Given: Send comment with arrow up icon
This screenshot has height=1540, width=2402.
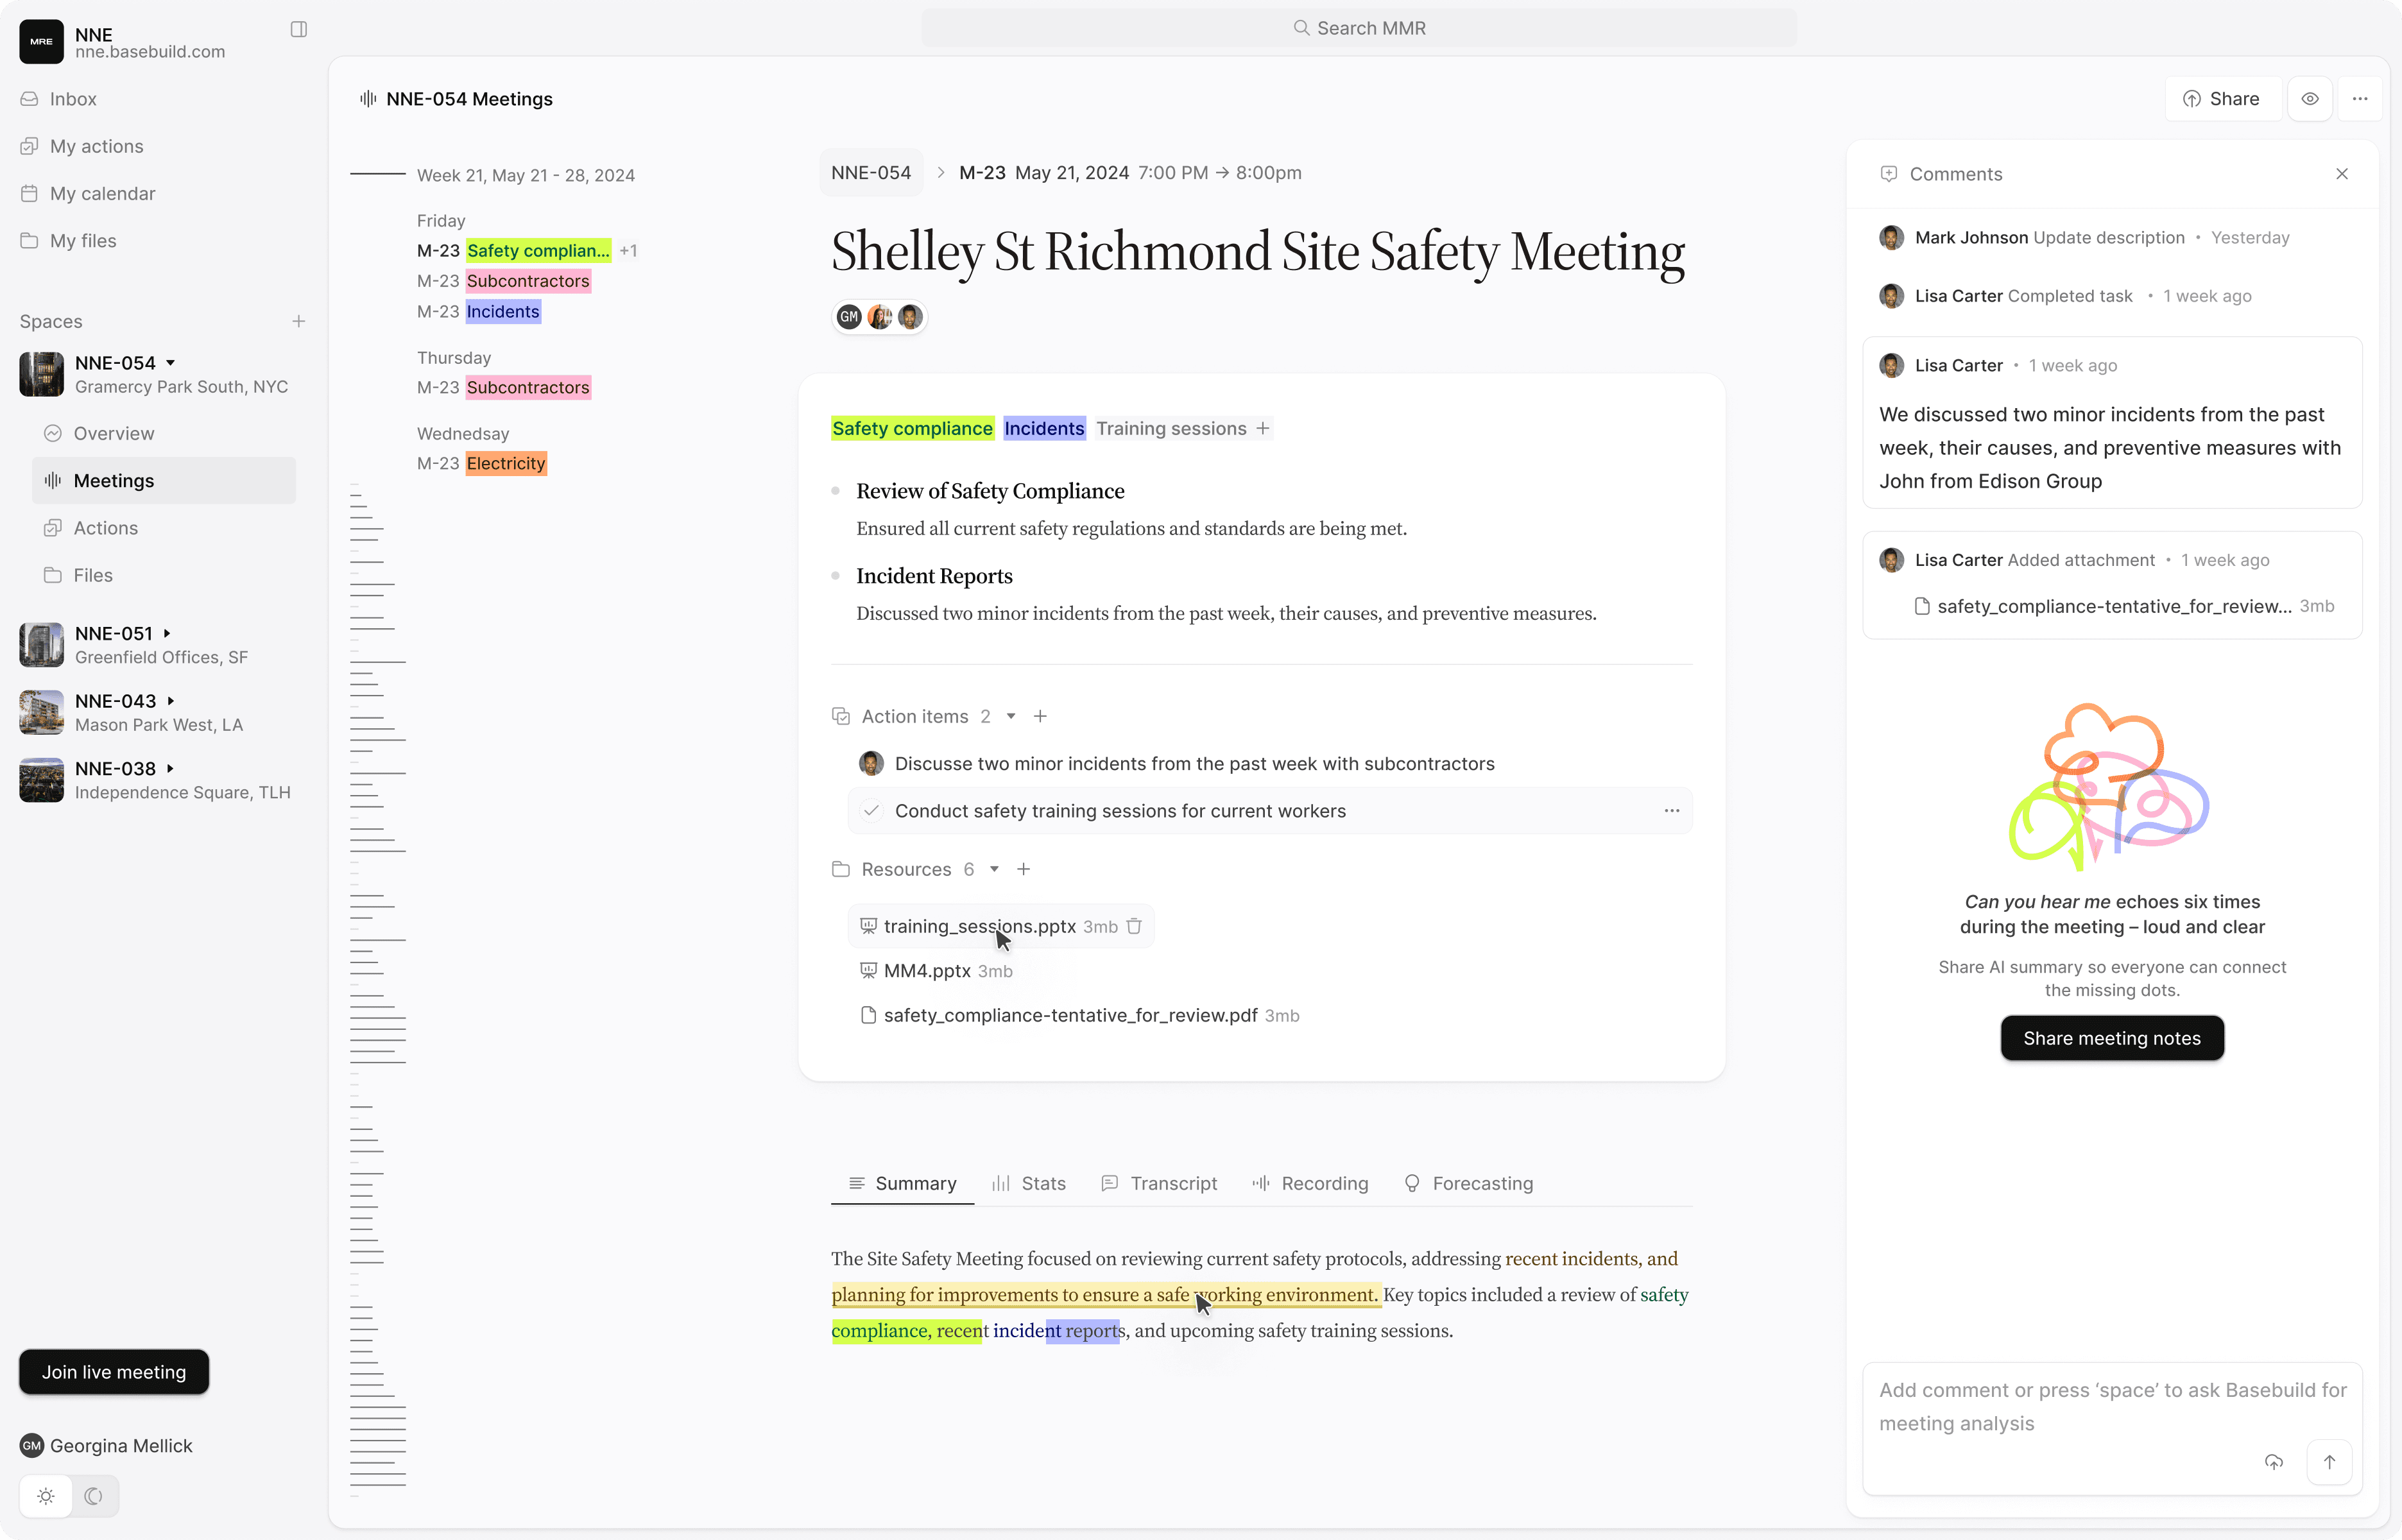Looking at the screenshot, I should pyautogui.click(x=2329, y=1462).
